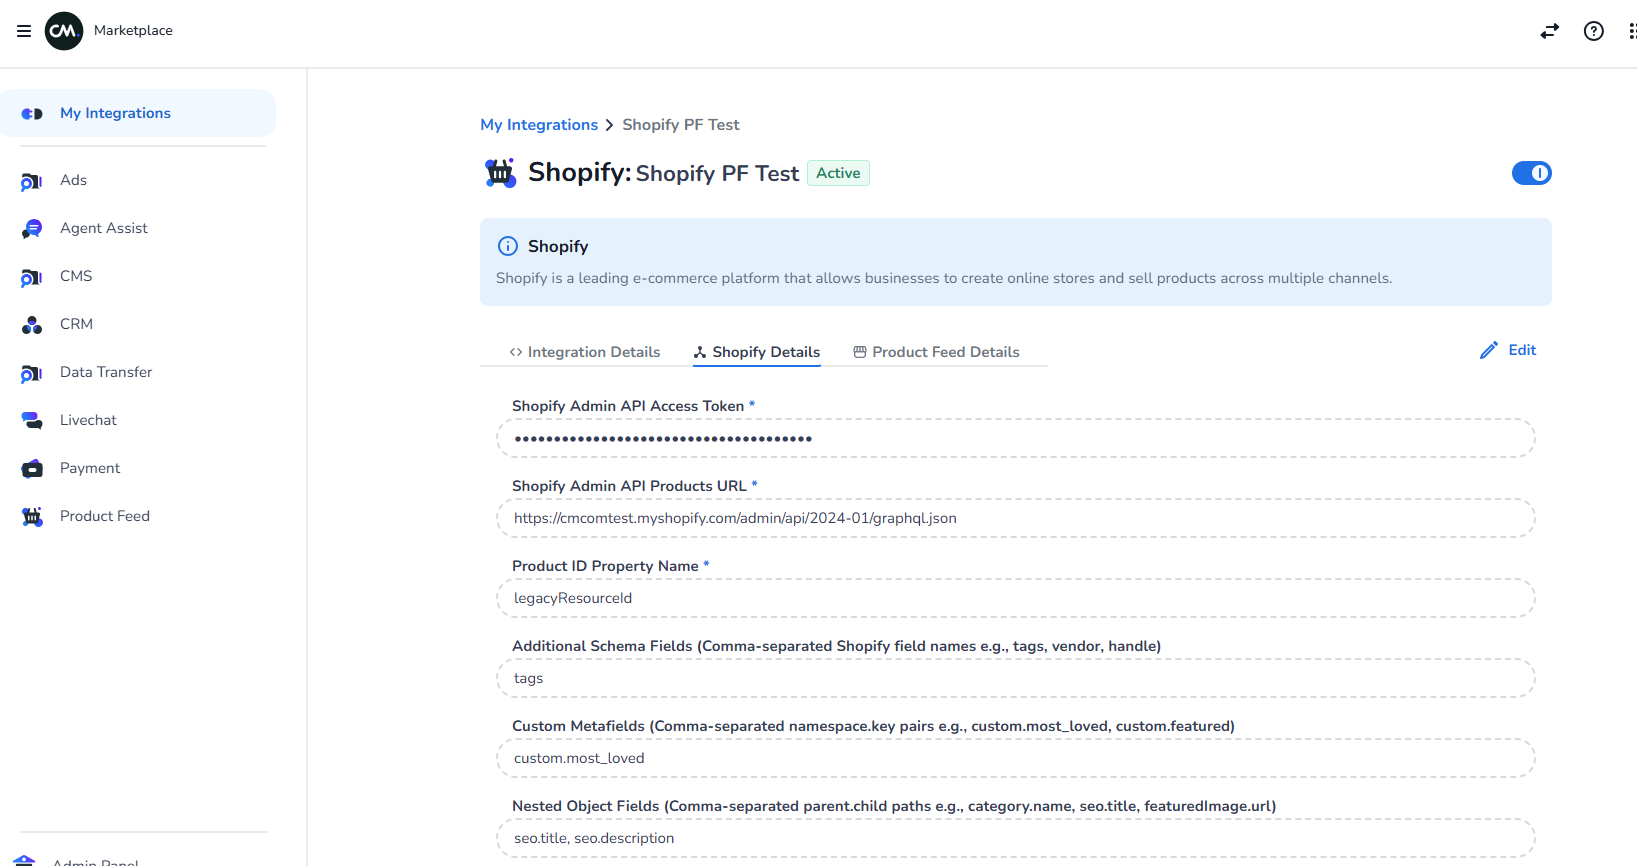Open CMS in the sidebar

coord(76,276)
